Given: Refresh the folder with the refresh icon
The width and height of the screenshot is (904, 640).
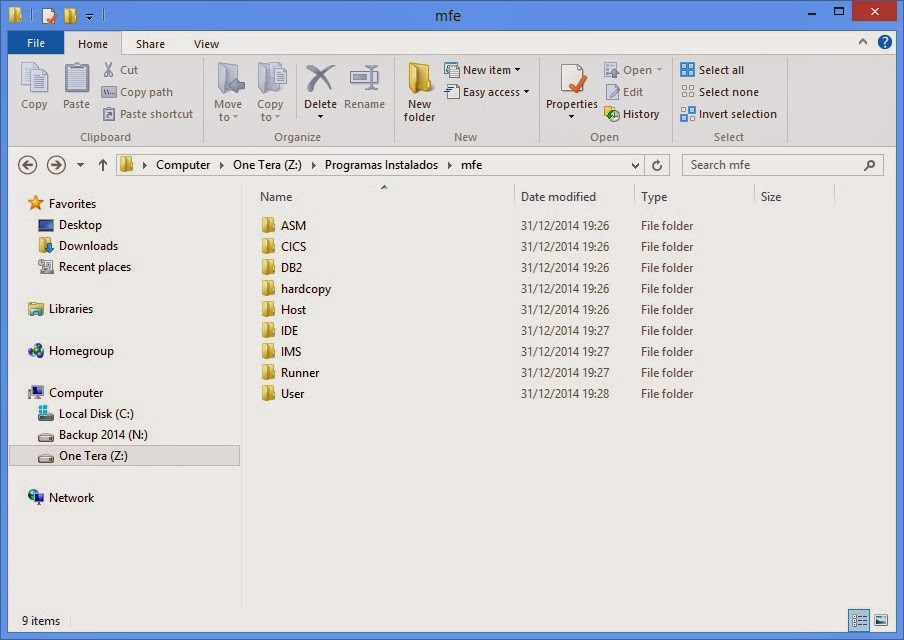Looking at the screenshot, I should coord(658,165).
